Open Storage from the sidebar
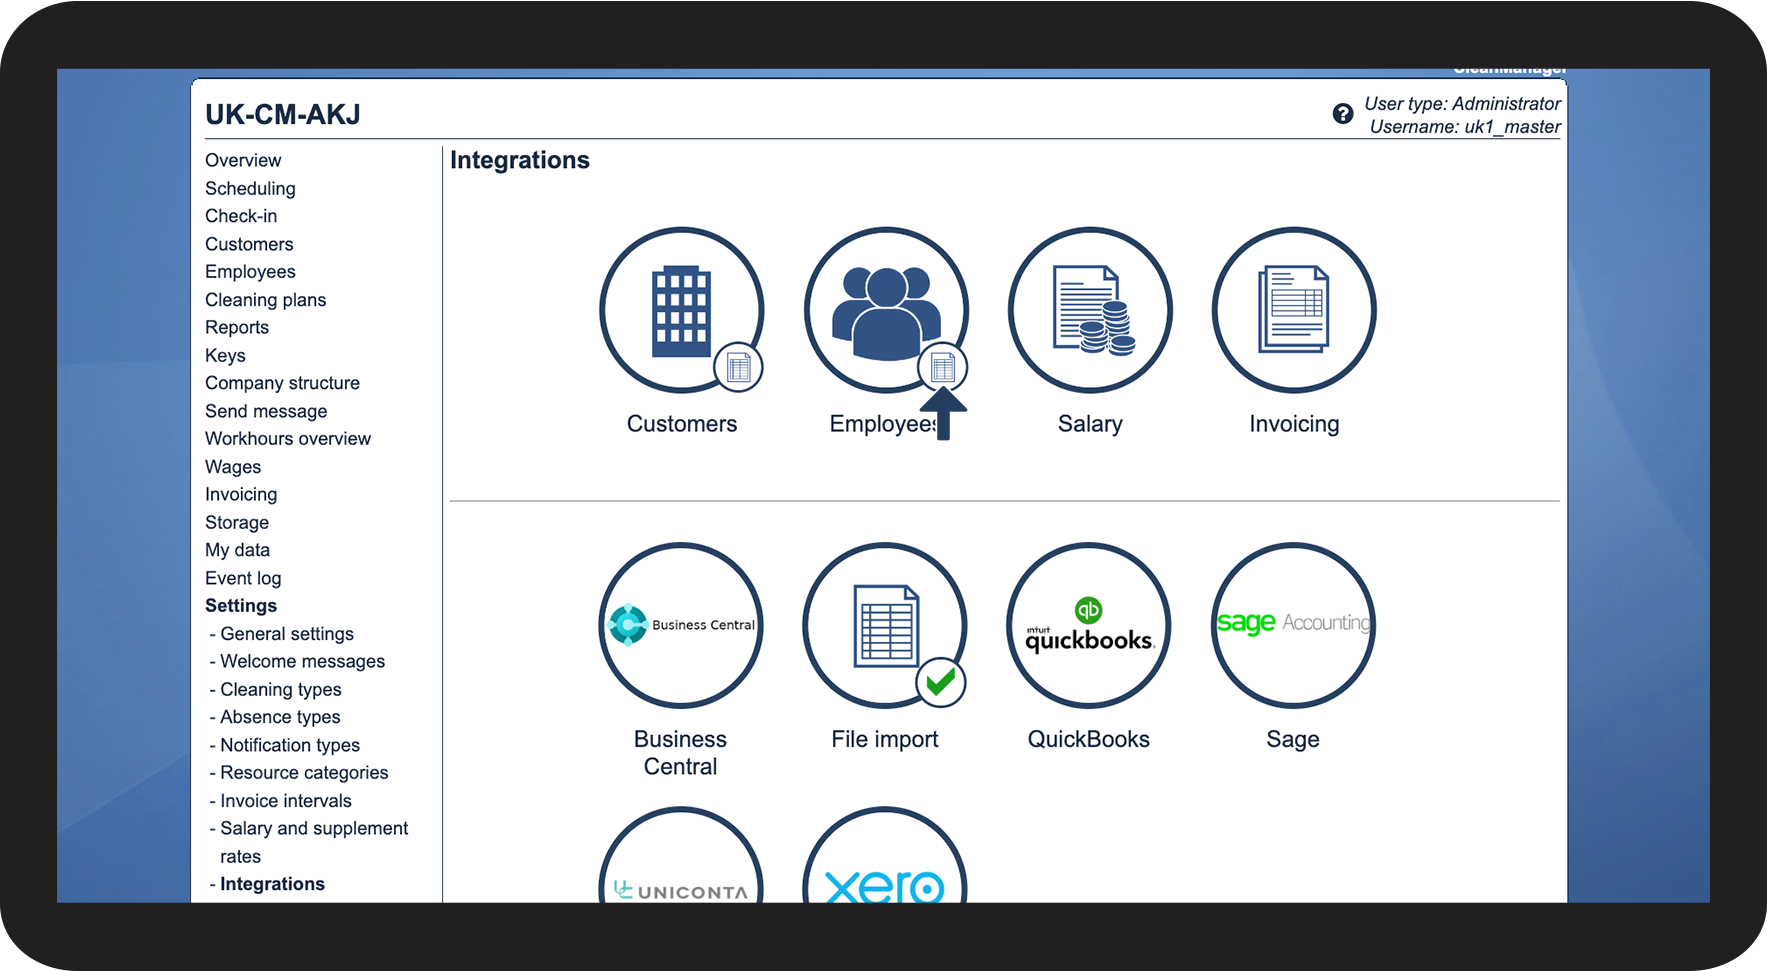The height and width of the screenshot is (971, 1767). pyautogui.click(x=237, y=522)
